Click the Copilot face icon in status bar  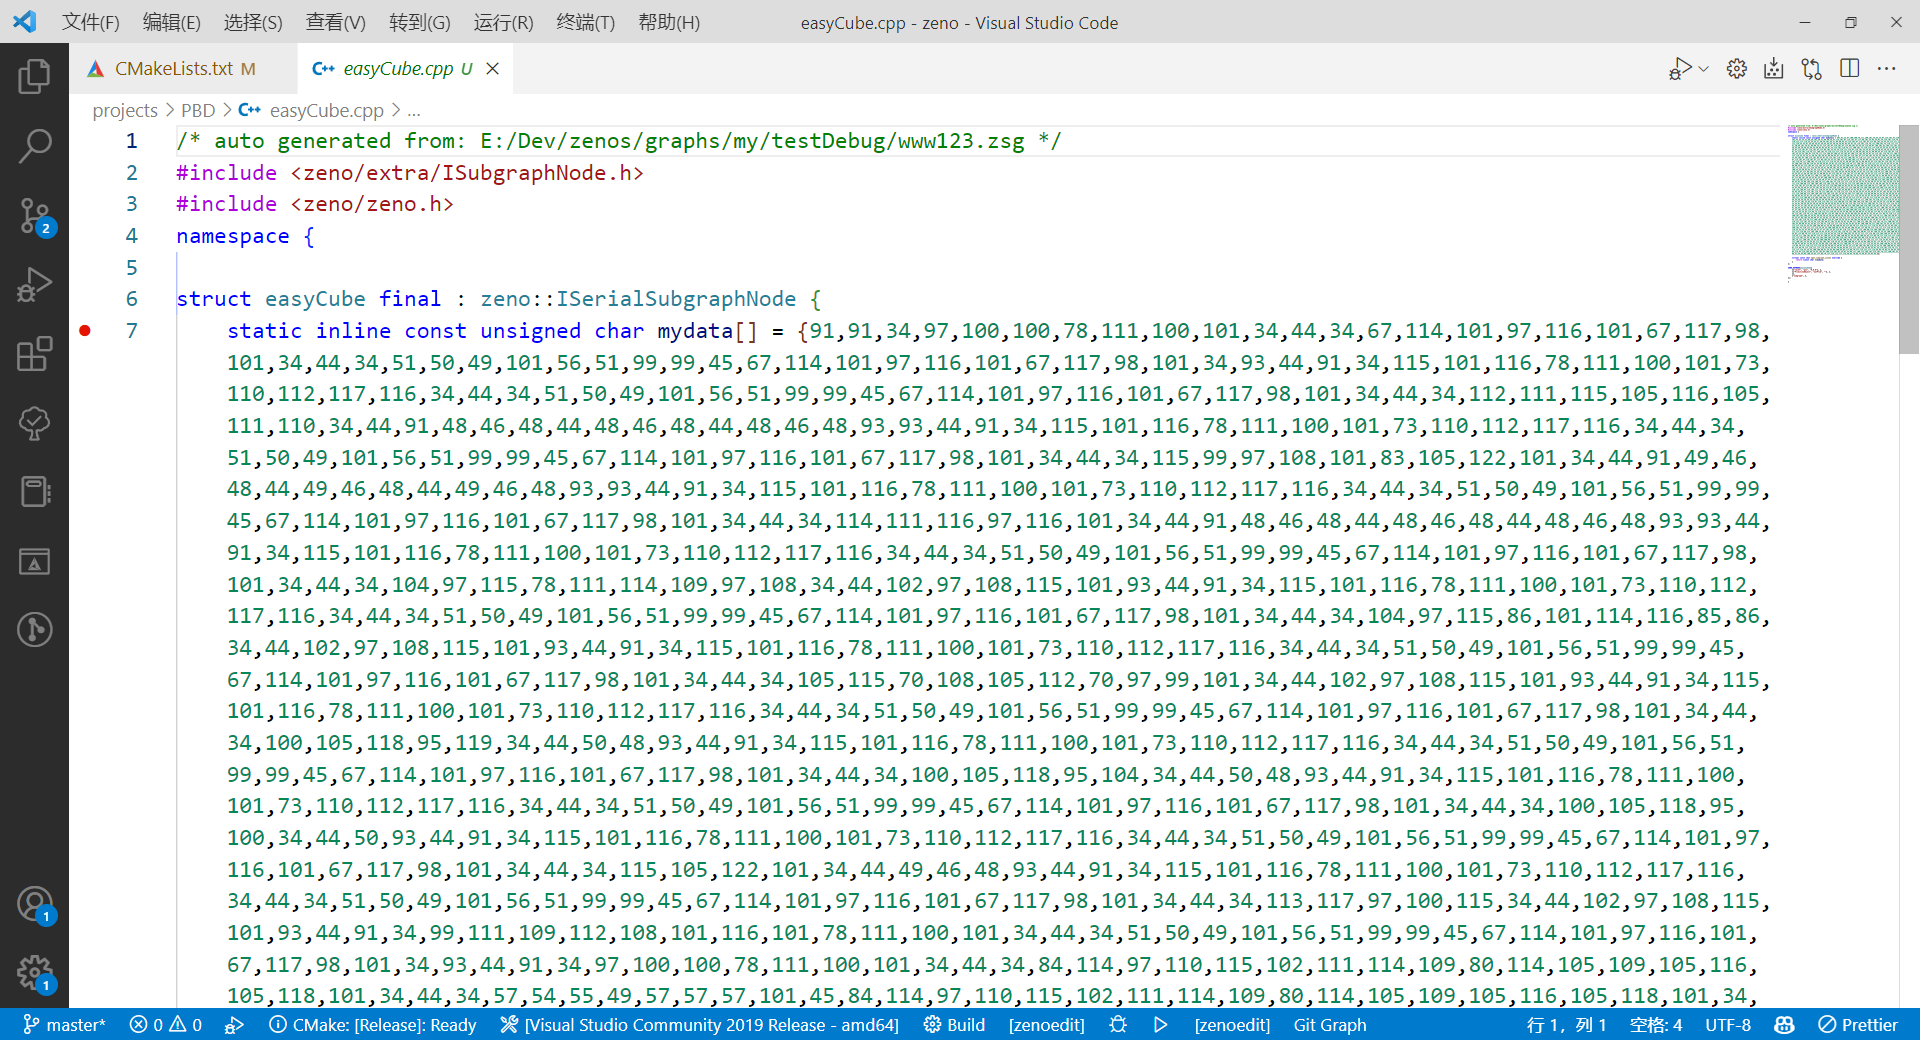1784,1025
